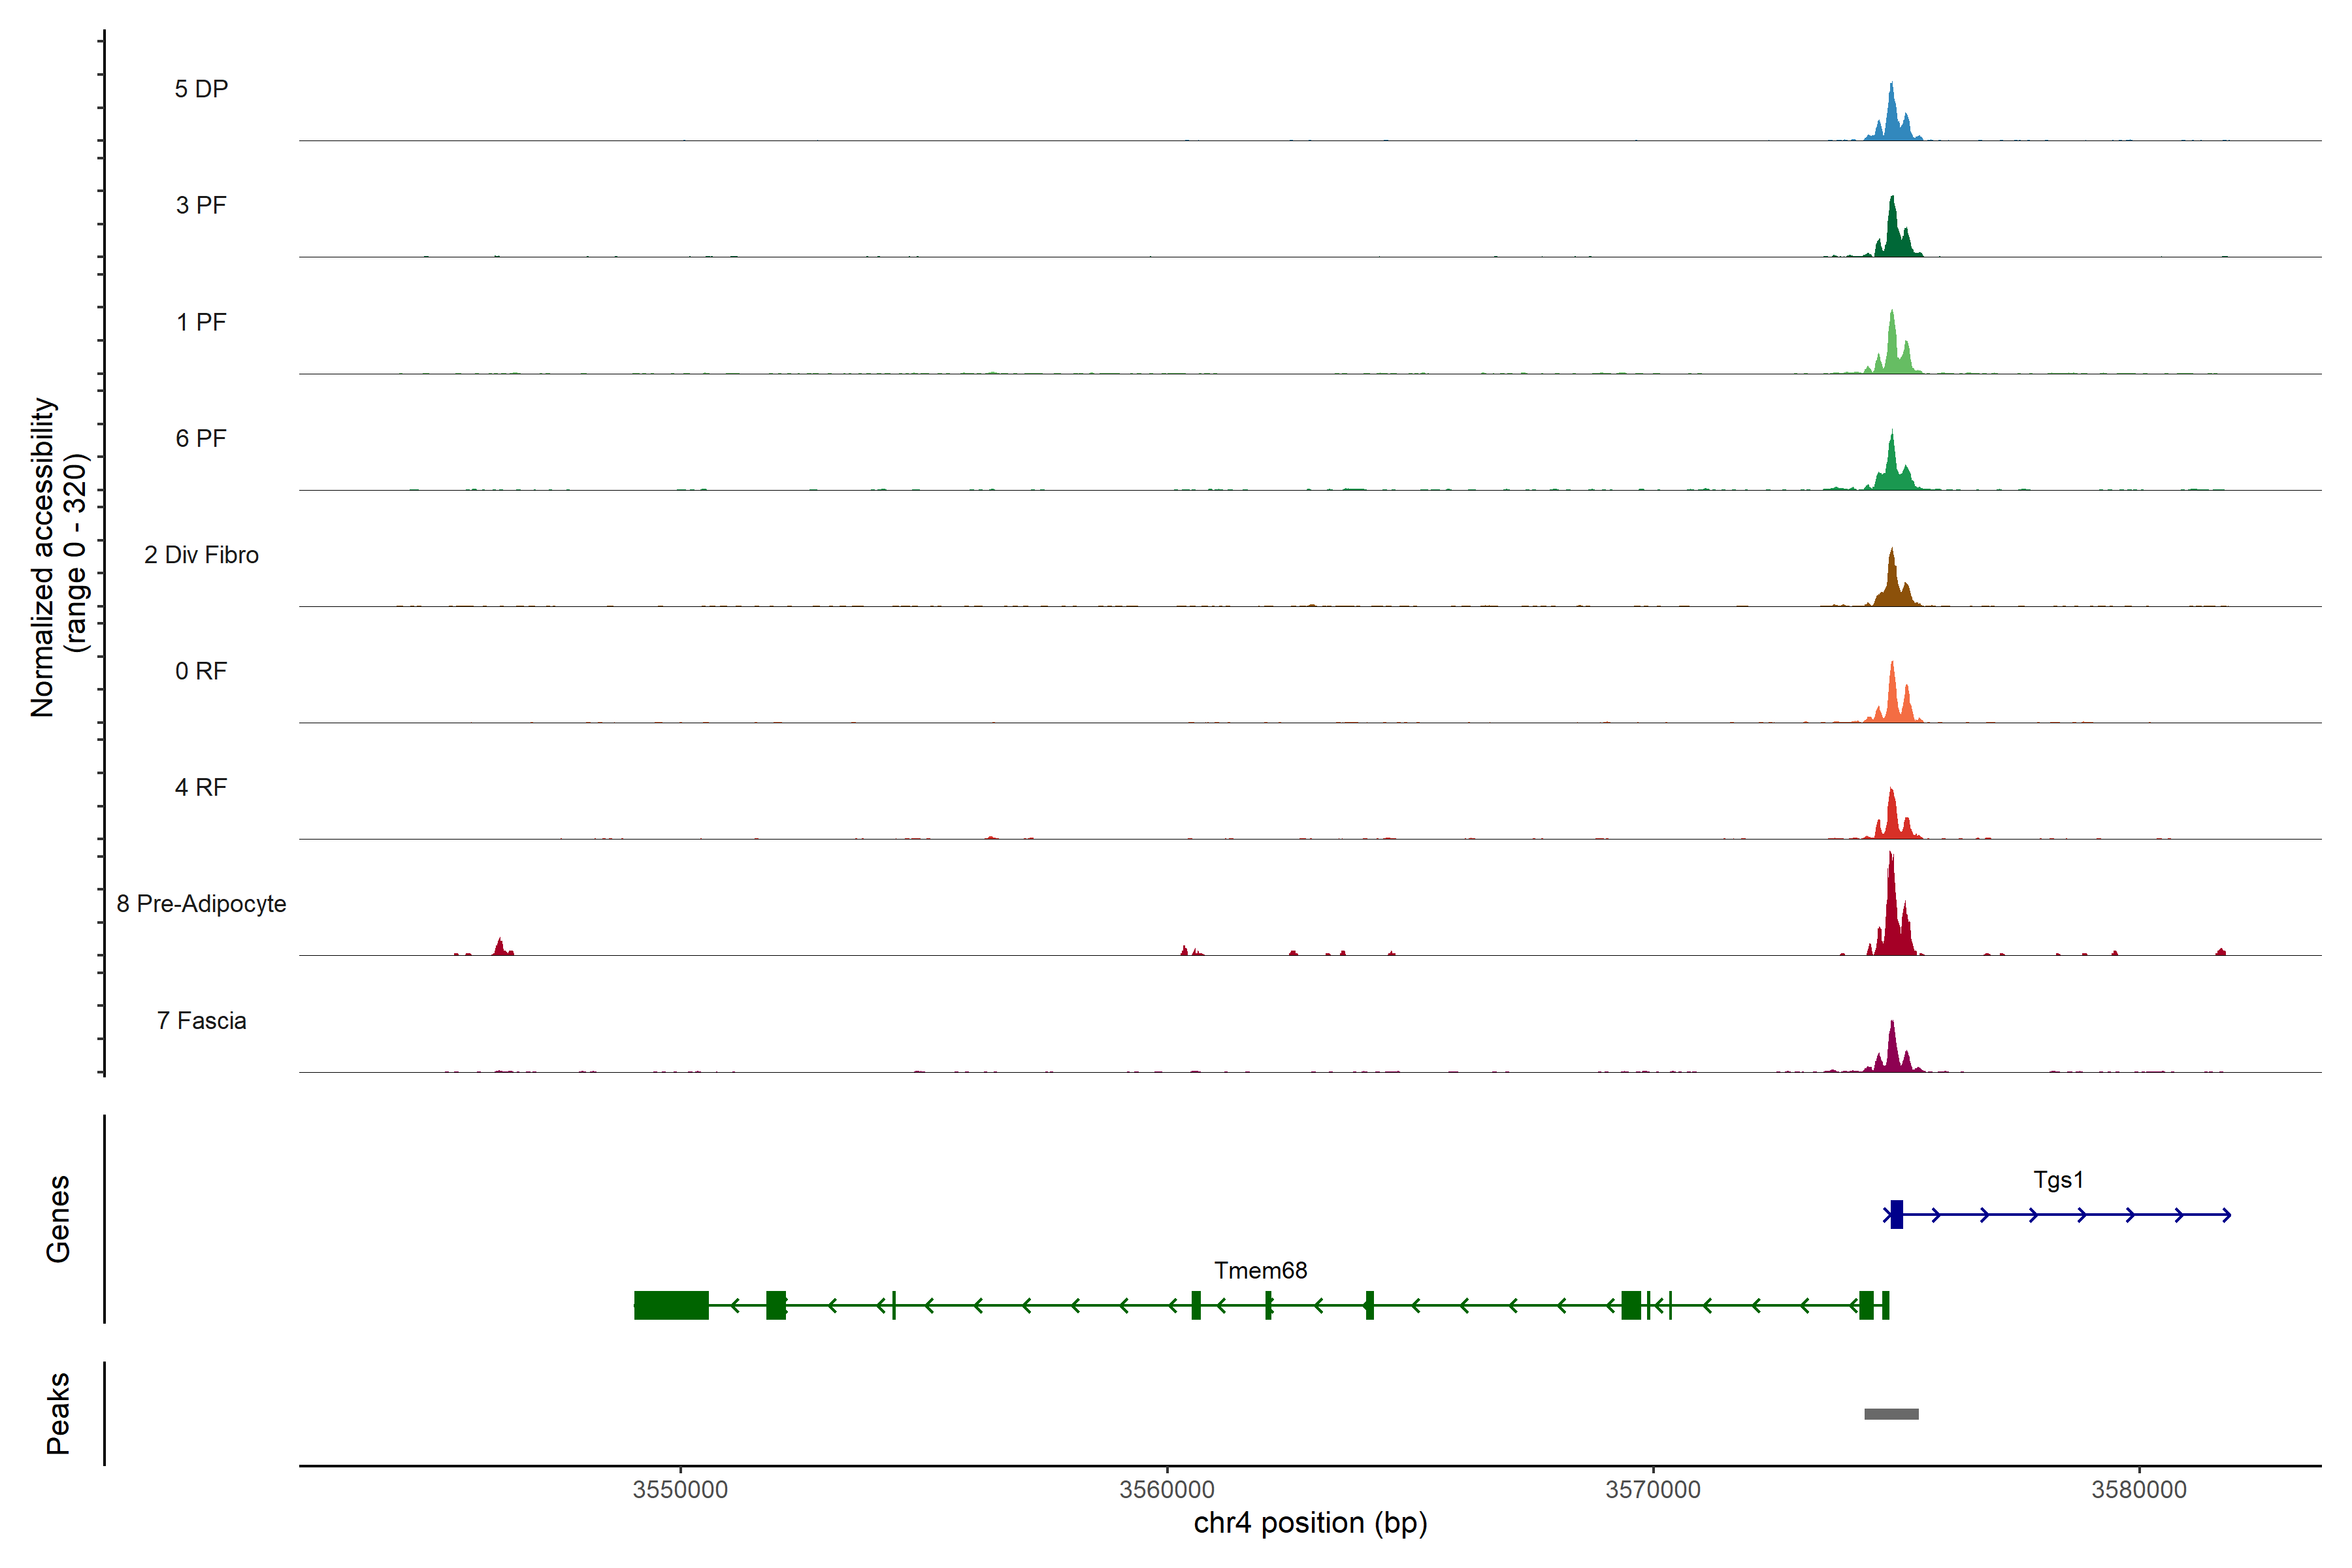Click the Genes panel label
The width and height of the screenshot is (2352, 1568).
point(58,1218)
